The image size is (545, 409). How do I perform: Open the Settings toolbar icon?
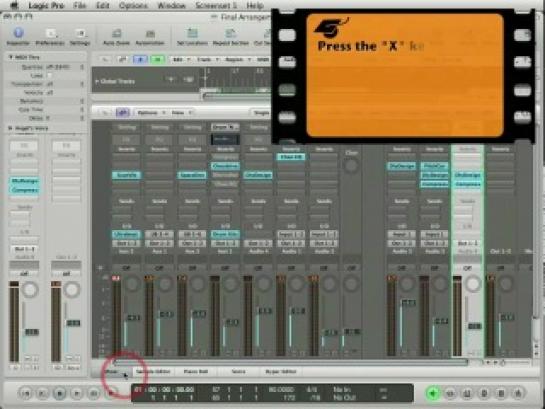click(80, 36)
